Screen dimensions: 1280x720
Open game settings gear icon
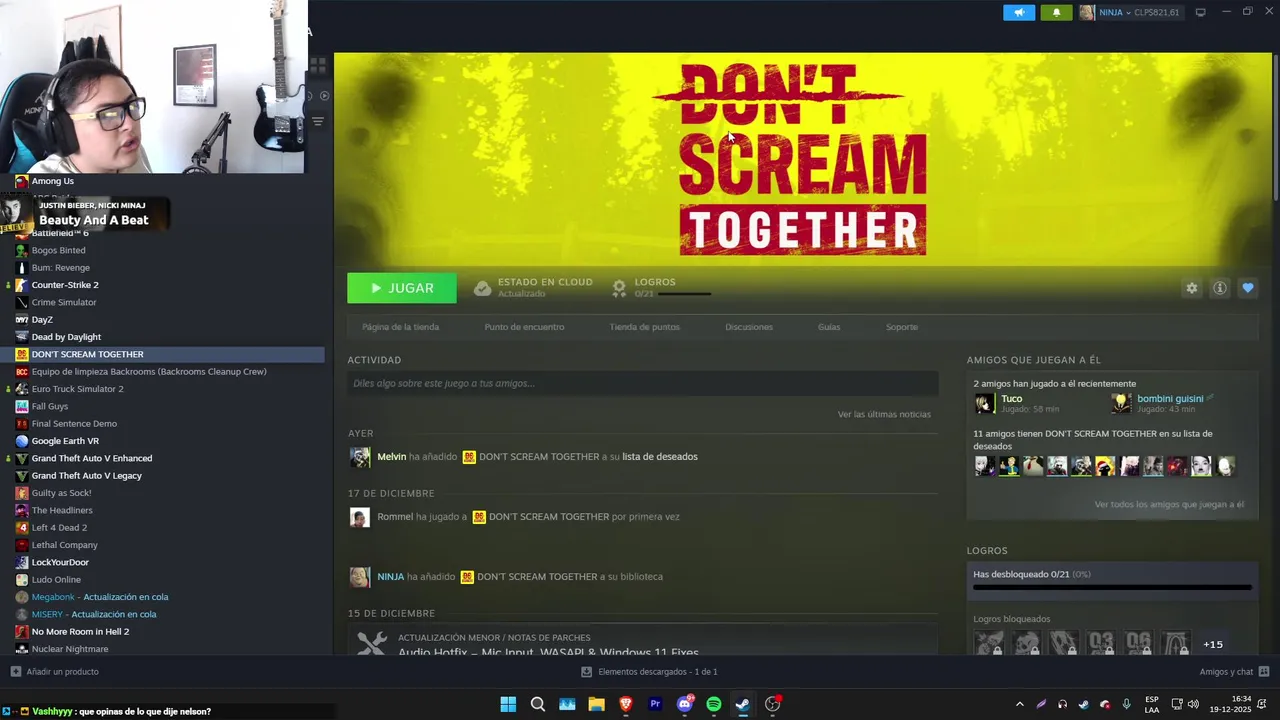point(1191,288)
